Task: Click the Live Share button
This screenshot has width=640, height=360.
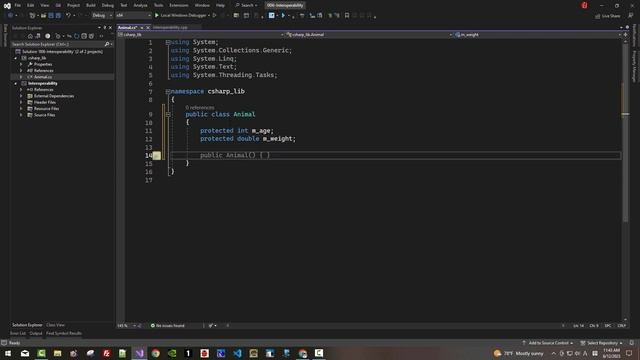Action: click(x=607, y=16)
